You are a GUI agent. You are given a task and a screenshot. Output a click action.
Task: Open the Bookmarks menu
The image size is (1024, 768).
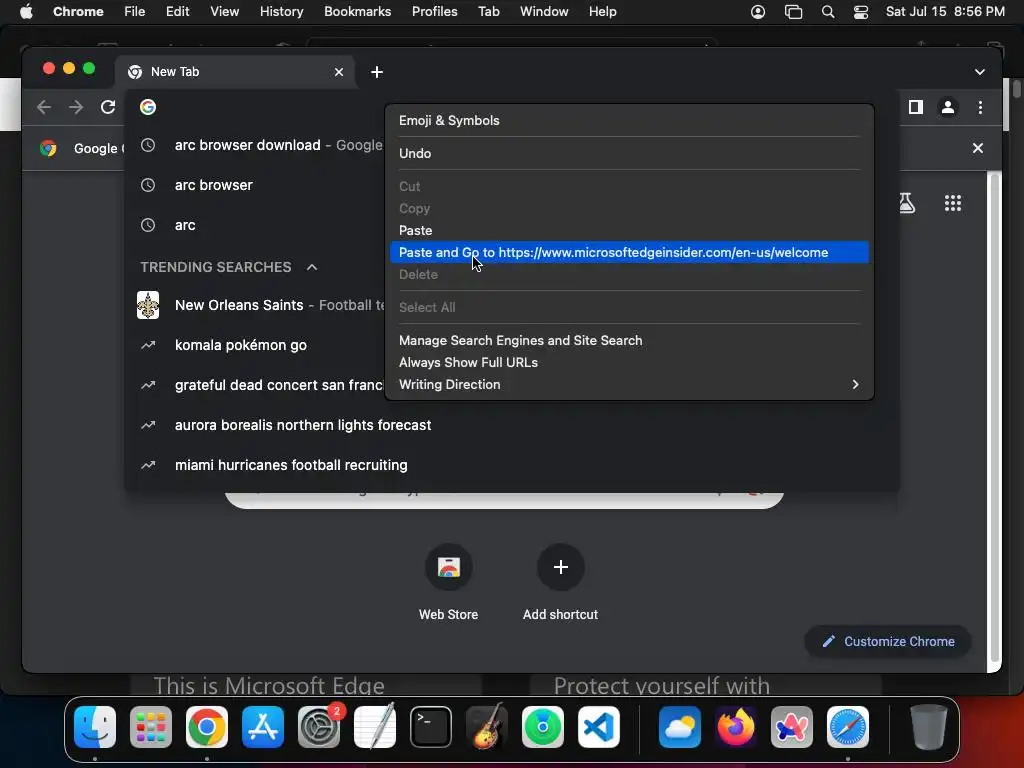coord(357,12)
